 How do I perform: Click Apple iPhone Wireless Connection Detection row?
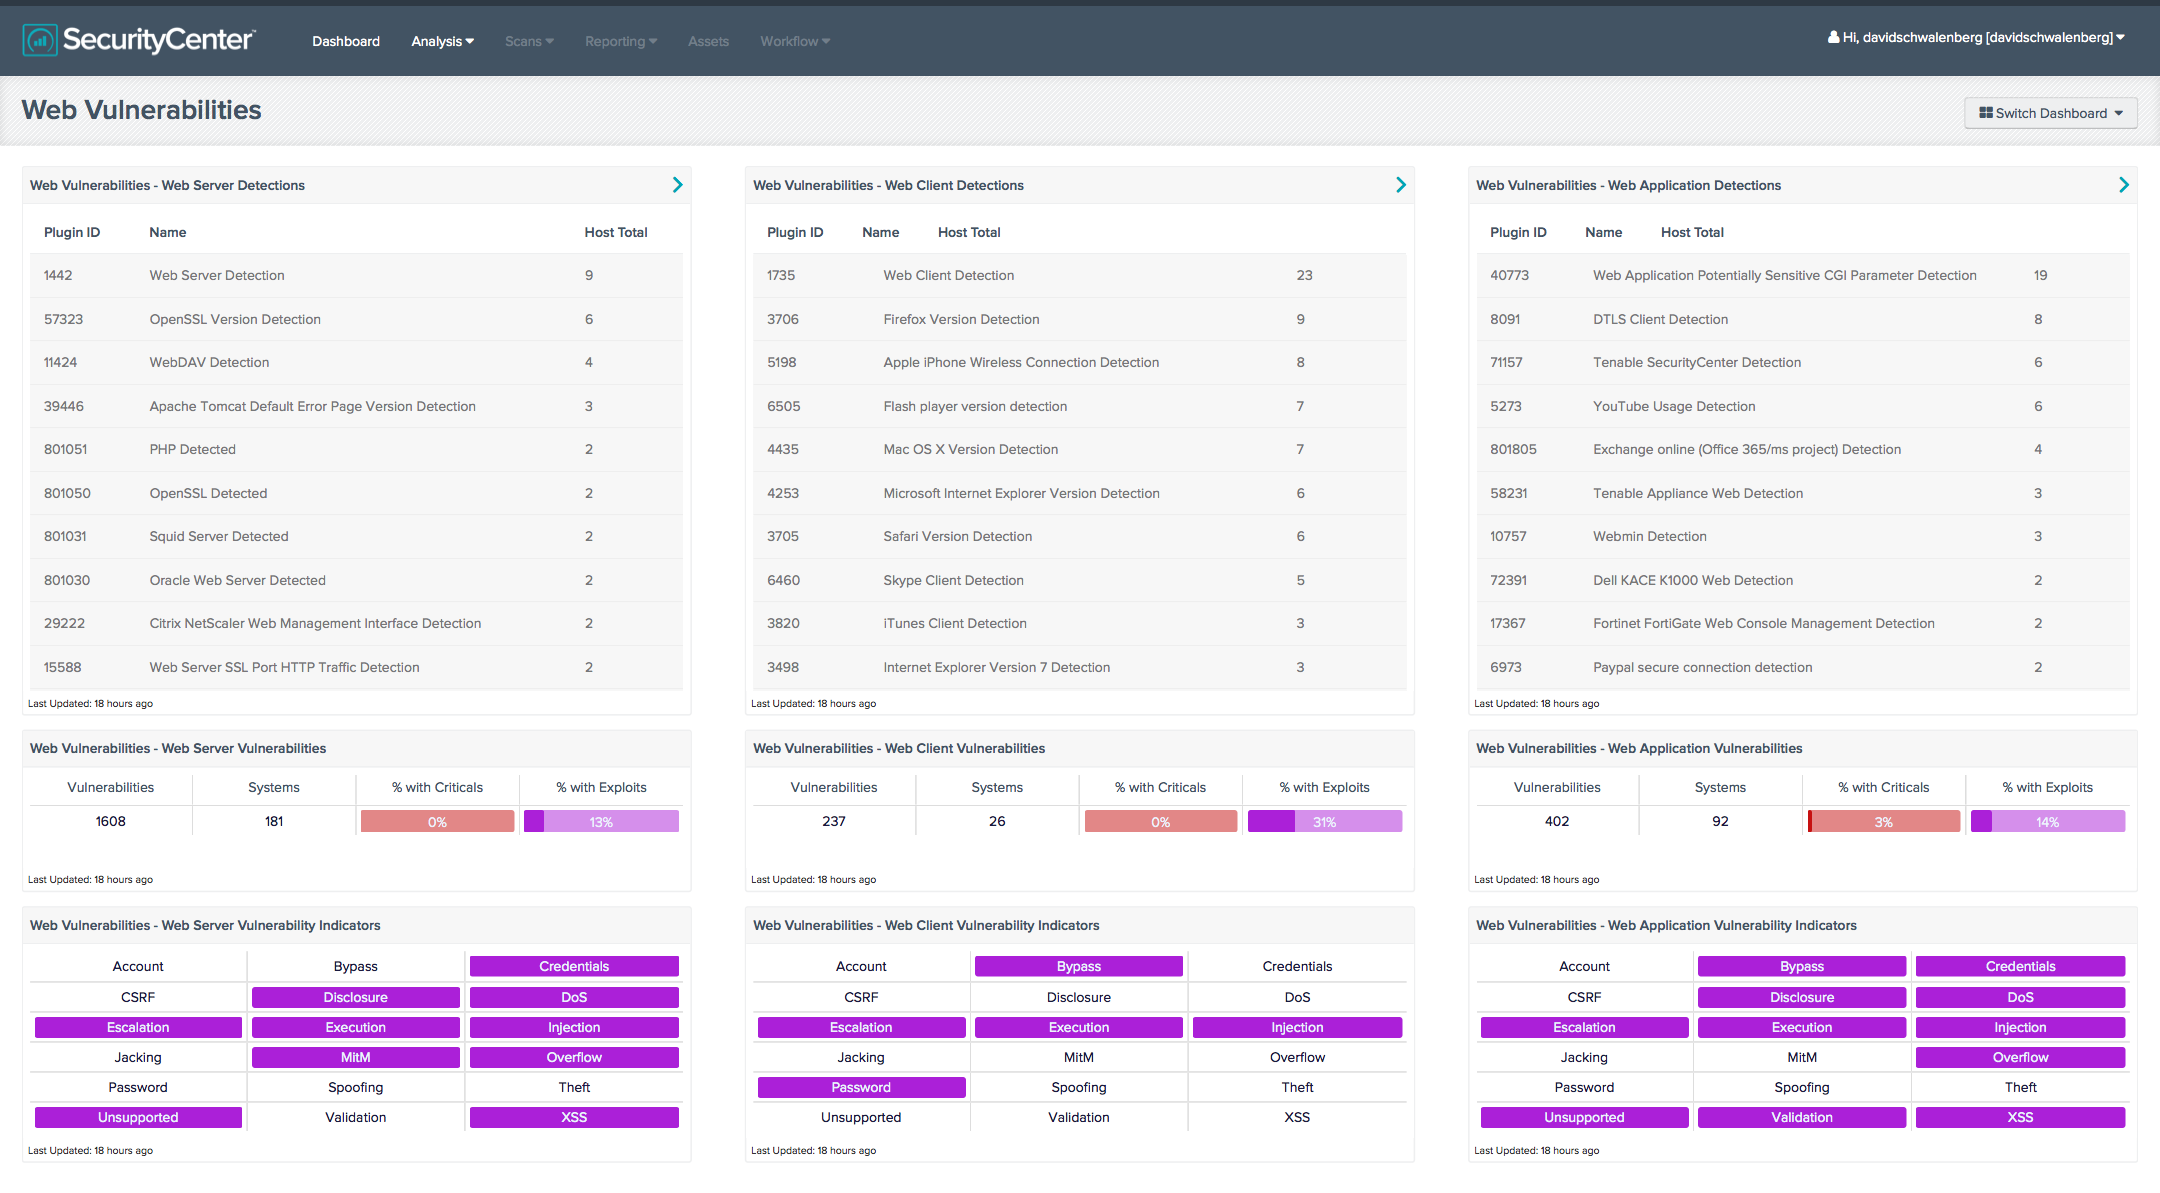point(1080,362)
